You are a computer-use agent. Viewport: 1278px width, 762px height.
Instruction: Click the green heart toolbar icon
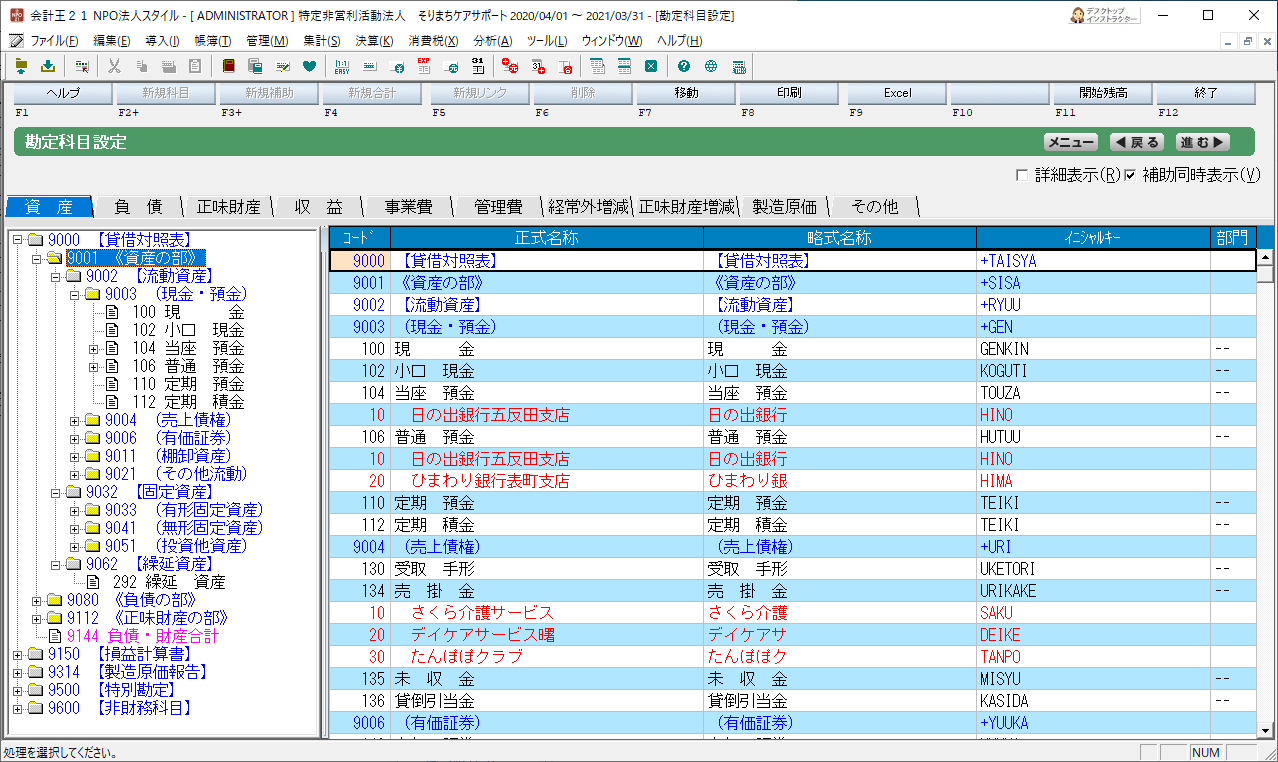309,67
